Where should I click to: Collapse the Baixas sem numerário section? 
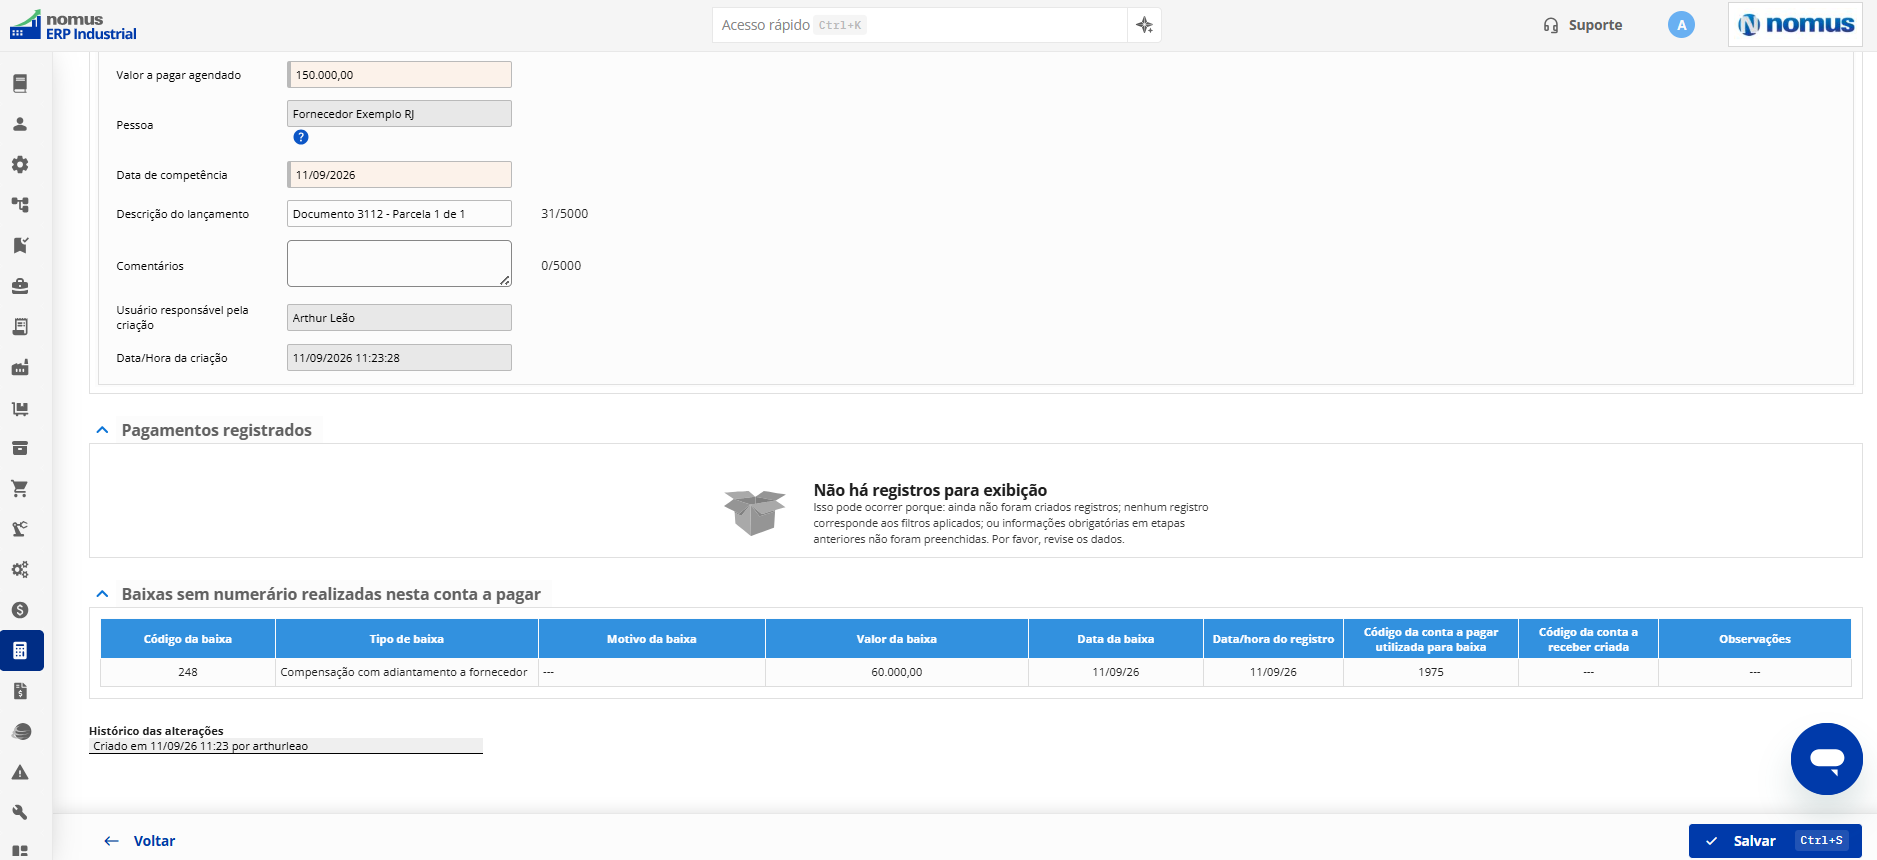(x=102, y=594)
